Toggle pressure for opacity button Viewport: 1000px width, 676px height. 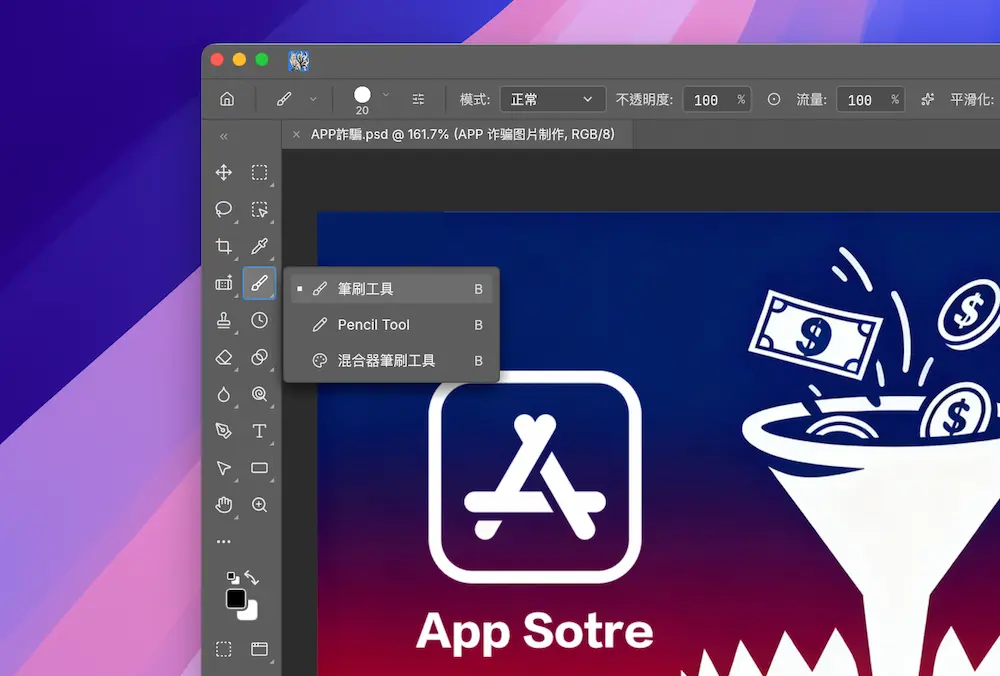click(x=774, y=99)
